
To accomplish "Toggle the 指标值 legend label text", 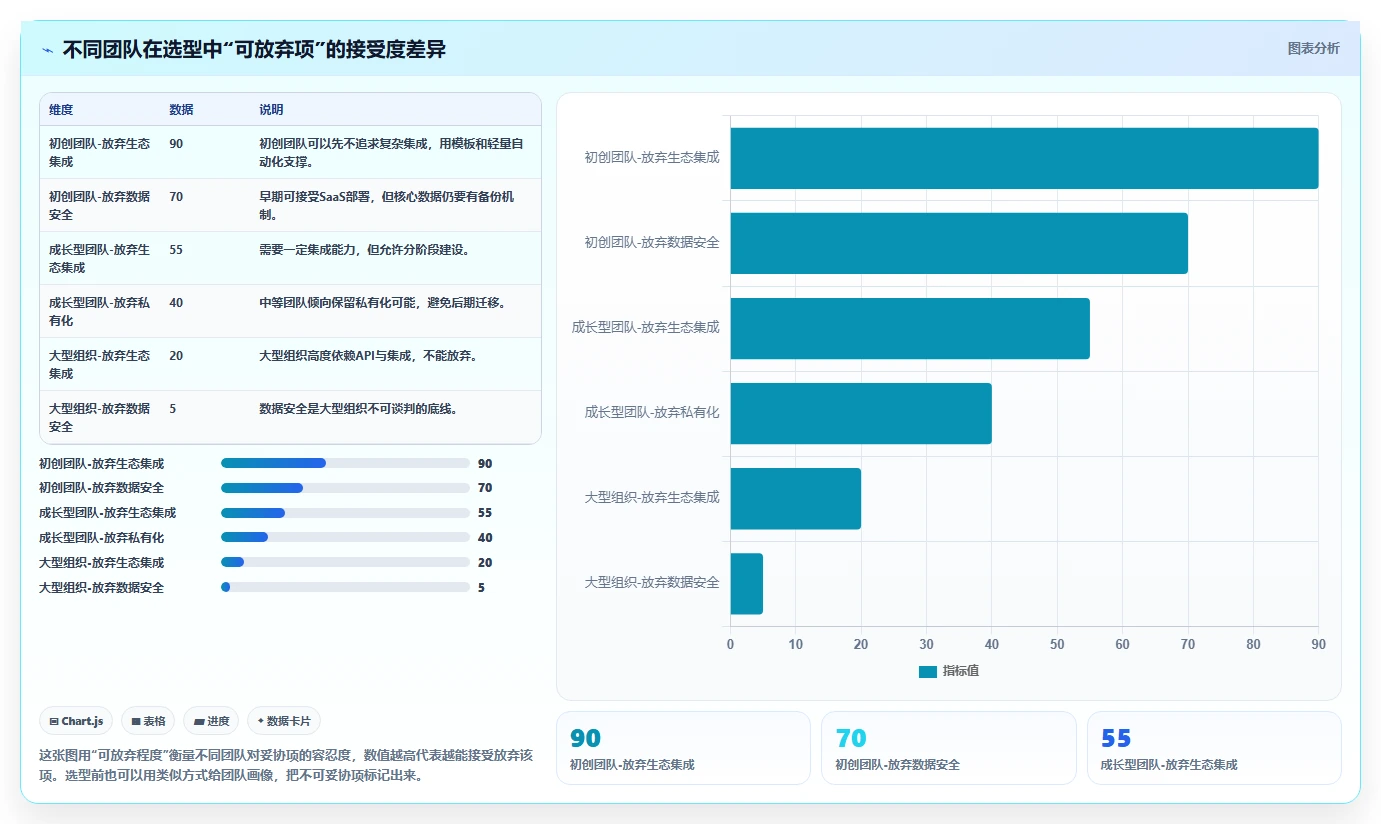I will pyautogui.click(x=960, y=671).
